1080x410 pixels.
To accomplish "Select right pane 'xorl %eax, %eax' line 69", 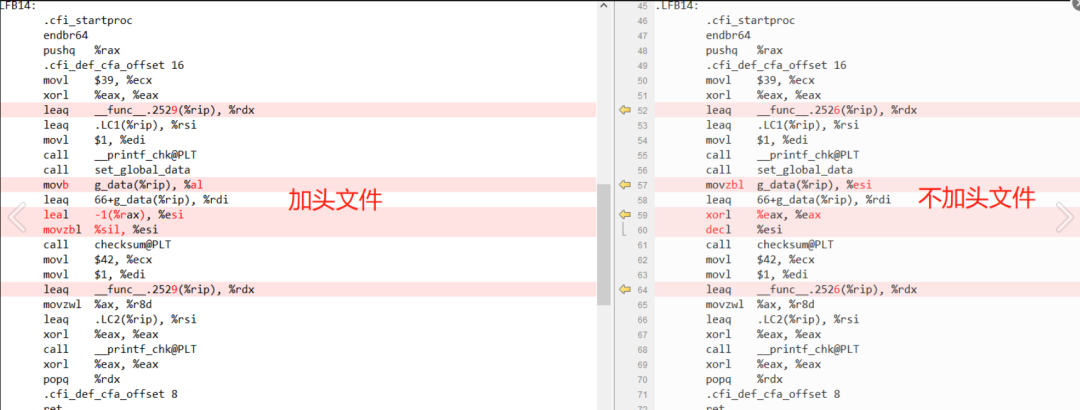I will 763,365.
